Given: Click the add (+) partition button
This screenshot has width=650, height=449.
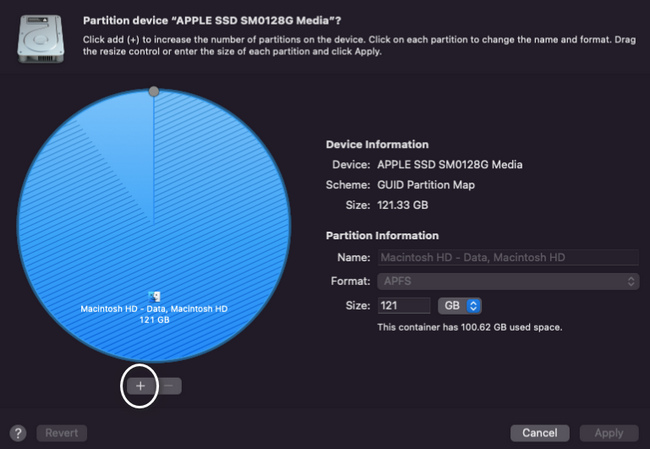Looking at the screenshot, I should [141, 386].
